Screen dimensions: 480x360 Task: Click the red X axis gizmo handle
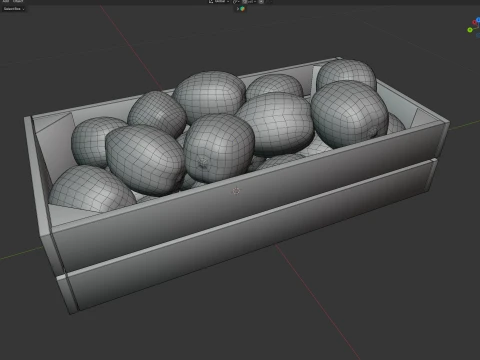[x=474, y=23]
